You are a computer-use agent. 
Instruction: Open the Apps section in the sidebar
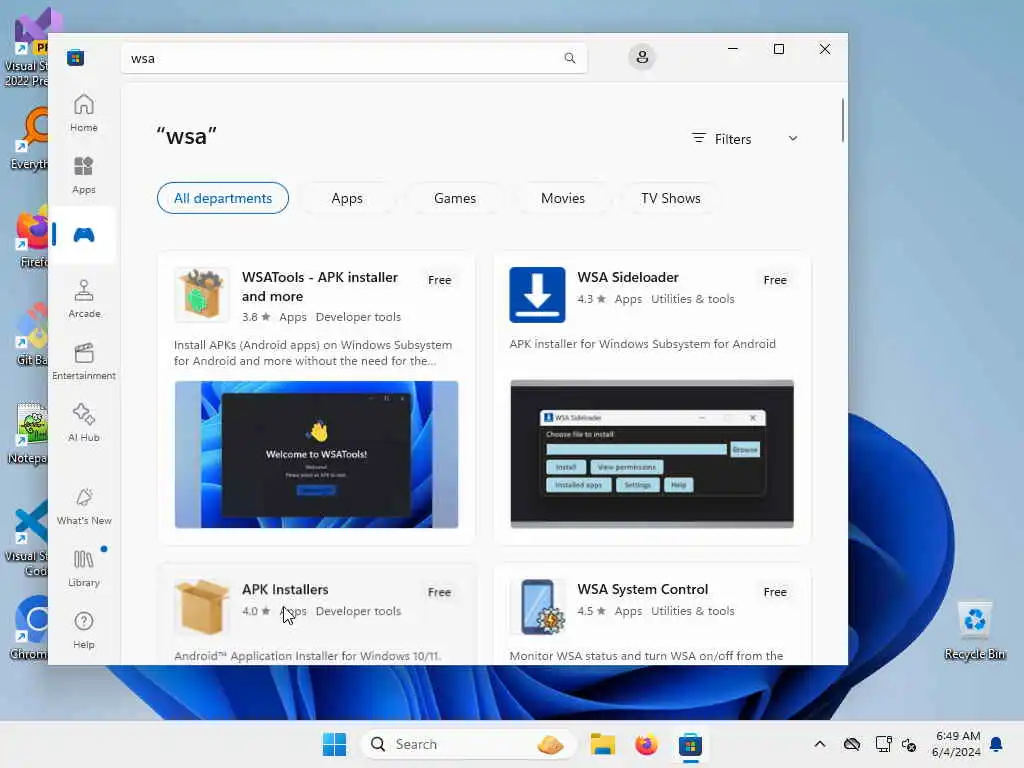tap(84, 175)
